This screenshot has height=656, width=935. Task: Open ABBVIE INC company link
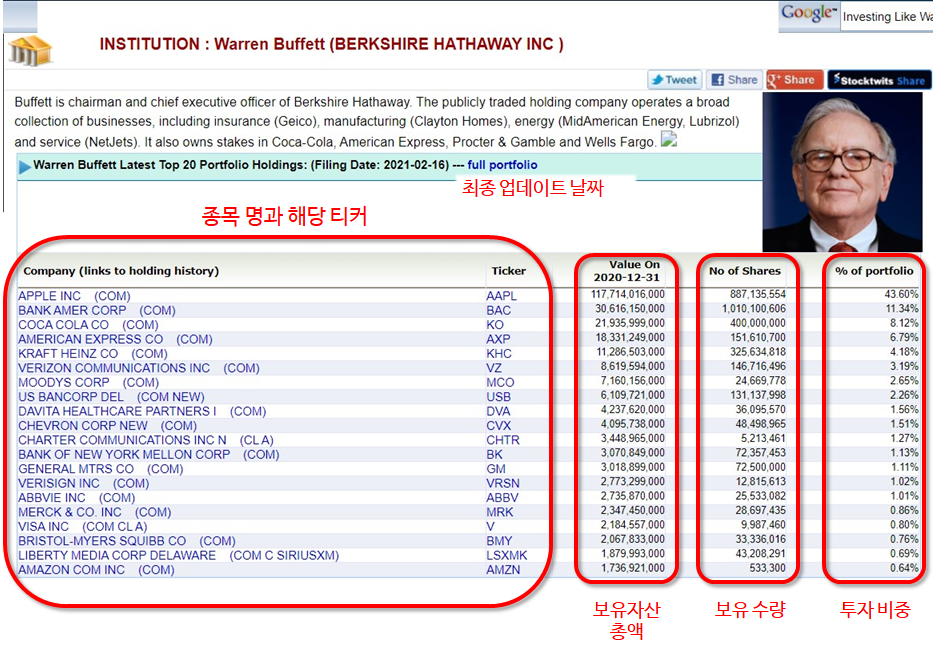pyautogui.click(x=76, y=498)
